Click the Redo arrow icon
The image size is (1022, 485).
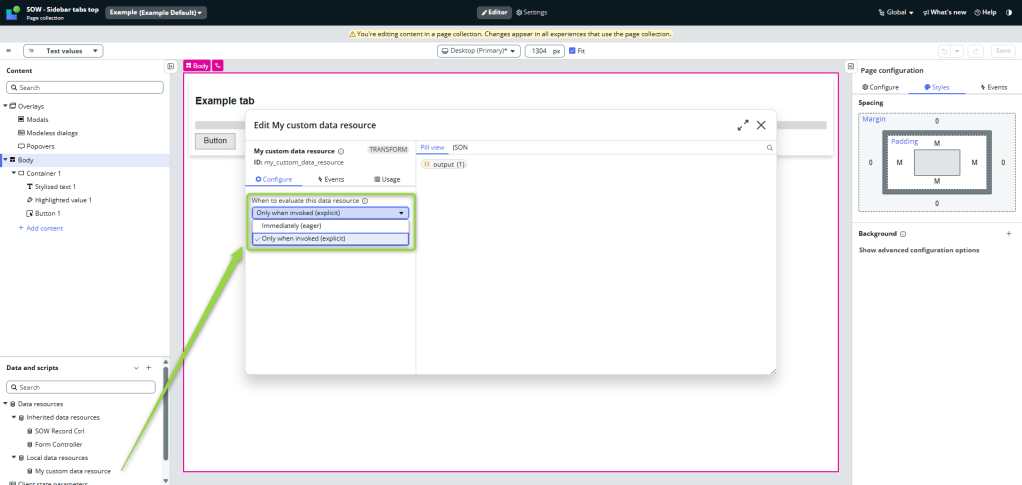pyautogui.click(x=976, y=51)
